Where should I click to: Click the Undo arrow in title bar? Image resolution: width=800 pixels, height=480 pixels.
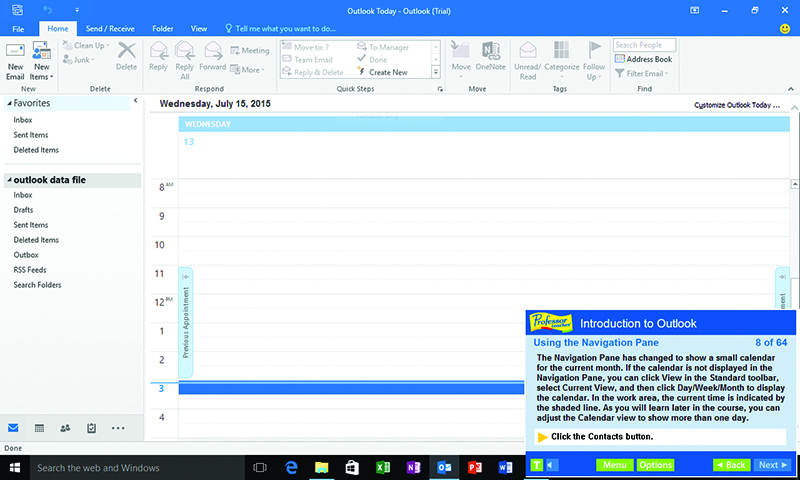[48, 10]
